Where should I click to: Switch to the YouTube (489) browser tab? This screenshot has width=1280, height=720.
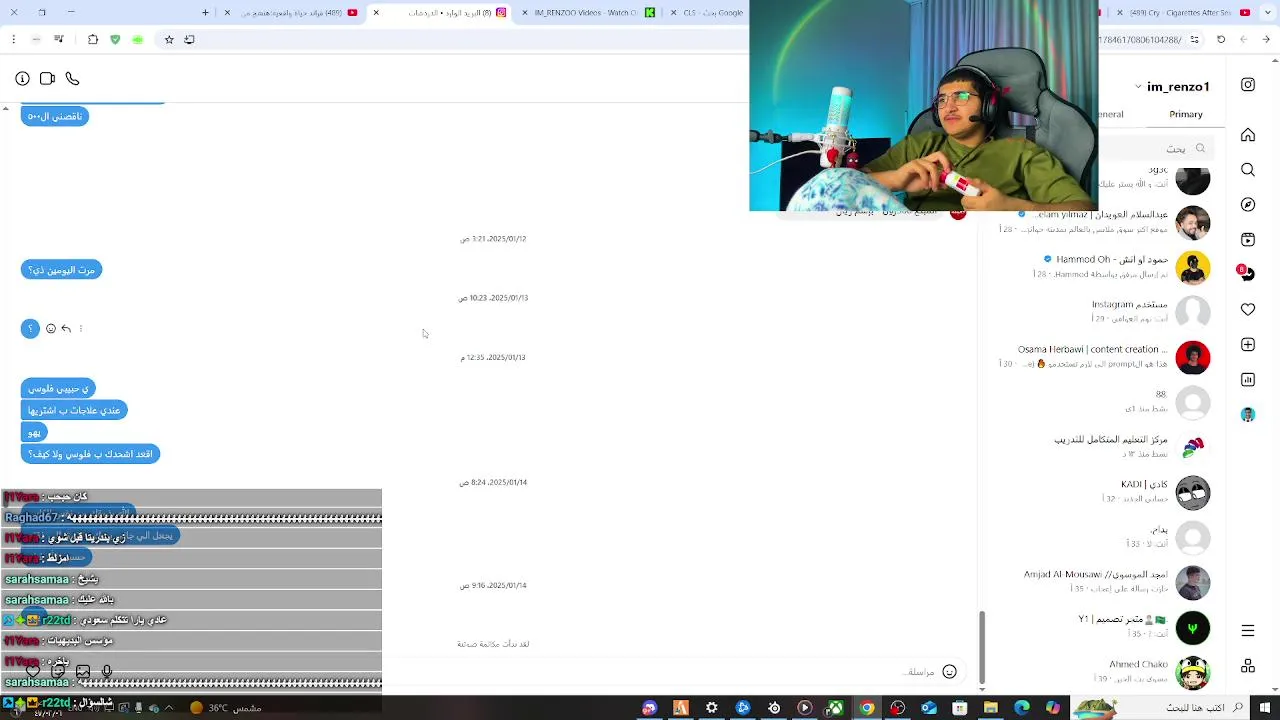(292, 13)
